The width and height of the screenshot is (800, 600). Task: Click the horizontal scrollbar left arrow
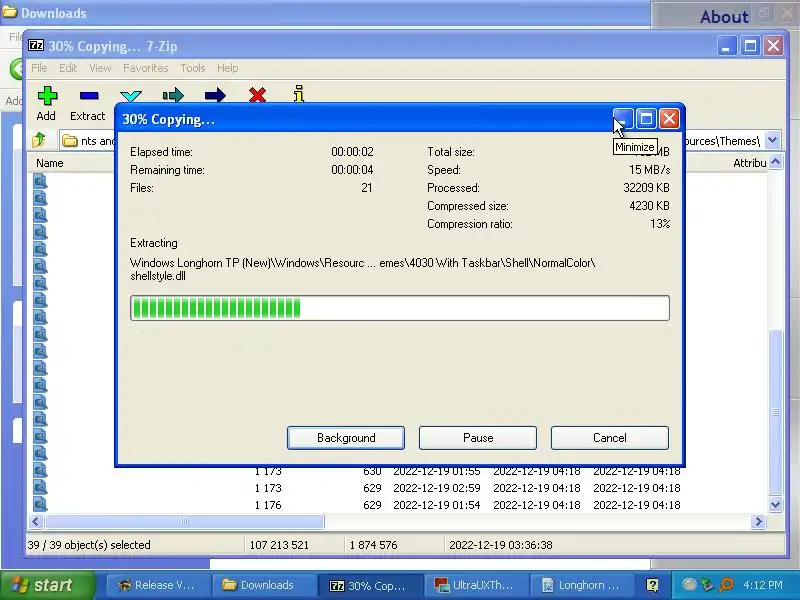pos(36,521)
